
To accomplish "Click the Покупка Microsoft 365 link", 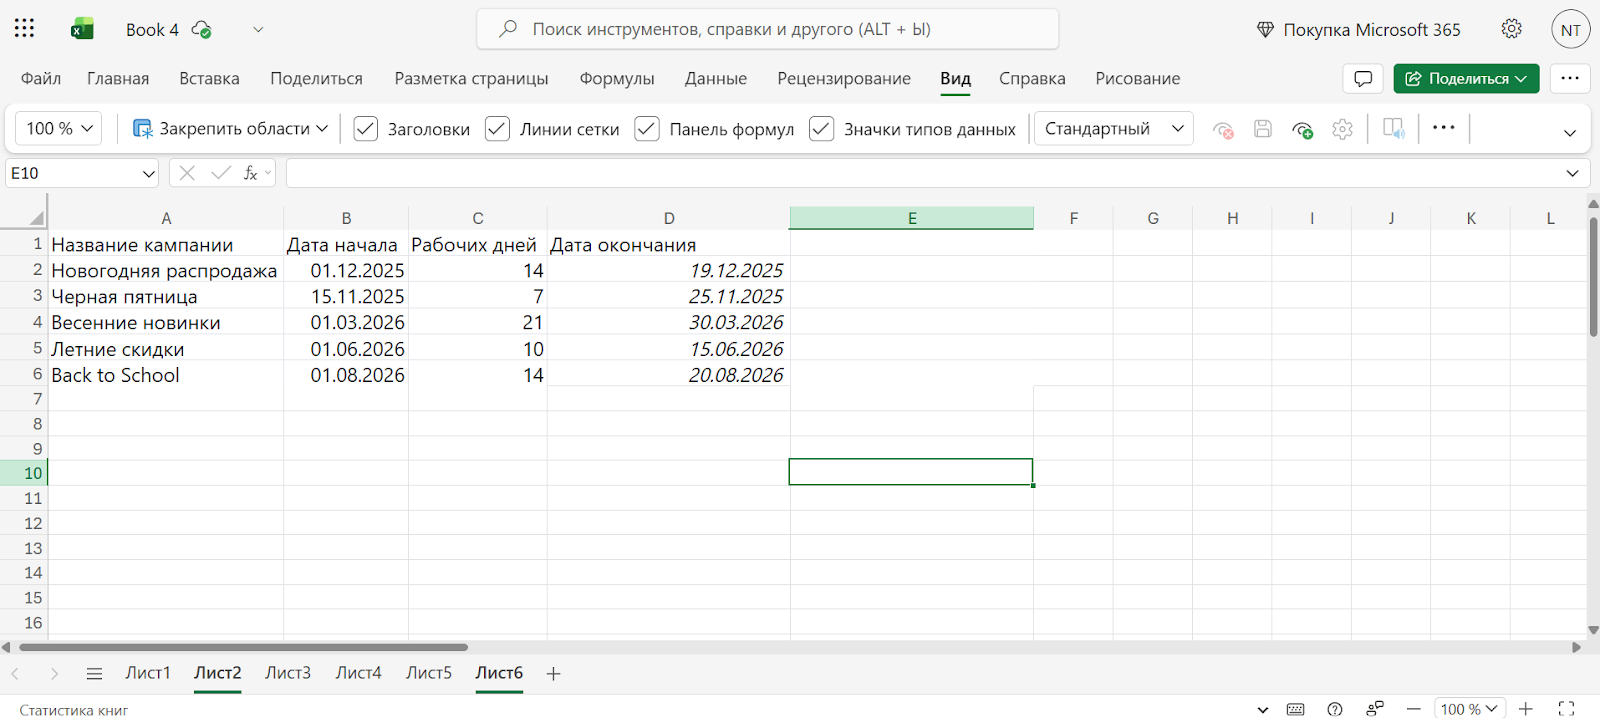I will pyautogui.click(x=1358, y=30).
